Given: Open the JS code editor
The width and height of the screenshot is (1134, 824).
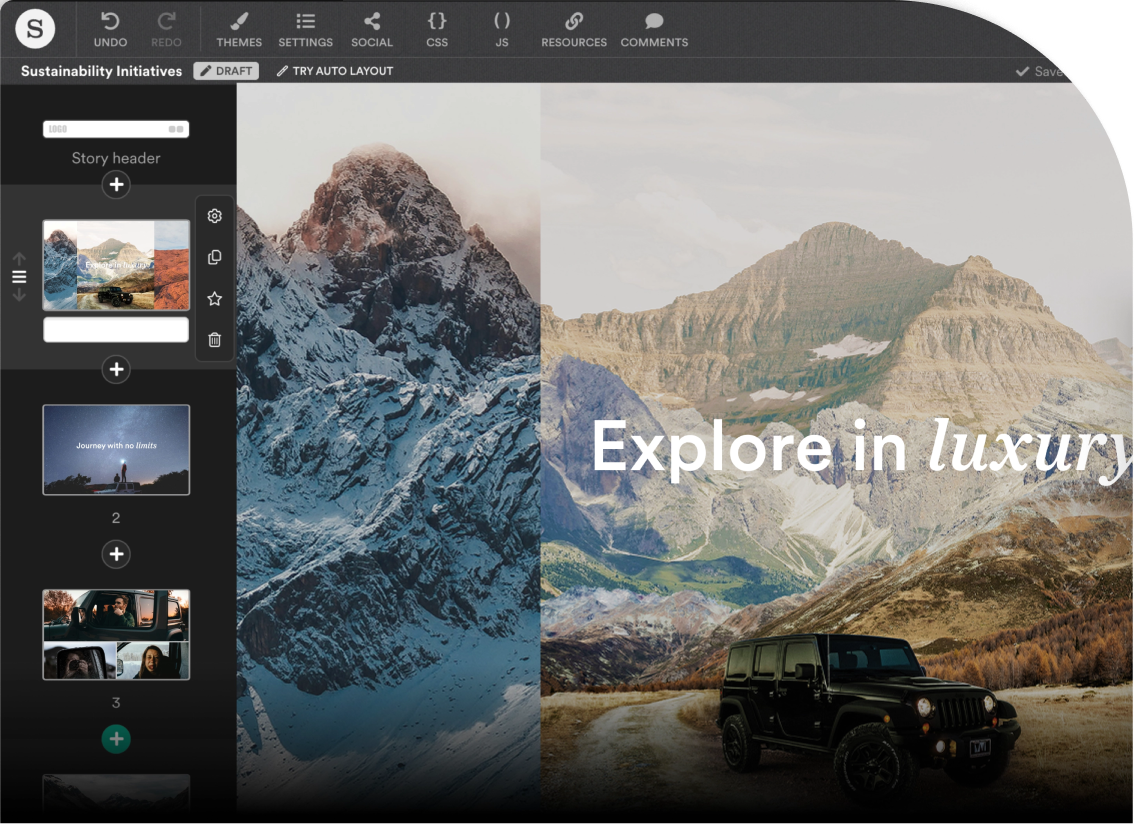Looking at the screenshot, I should click(502, 28).
